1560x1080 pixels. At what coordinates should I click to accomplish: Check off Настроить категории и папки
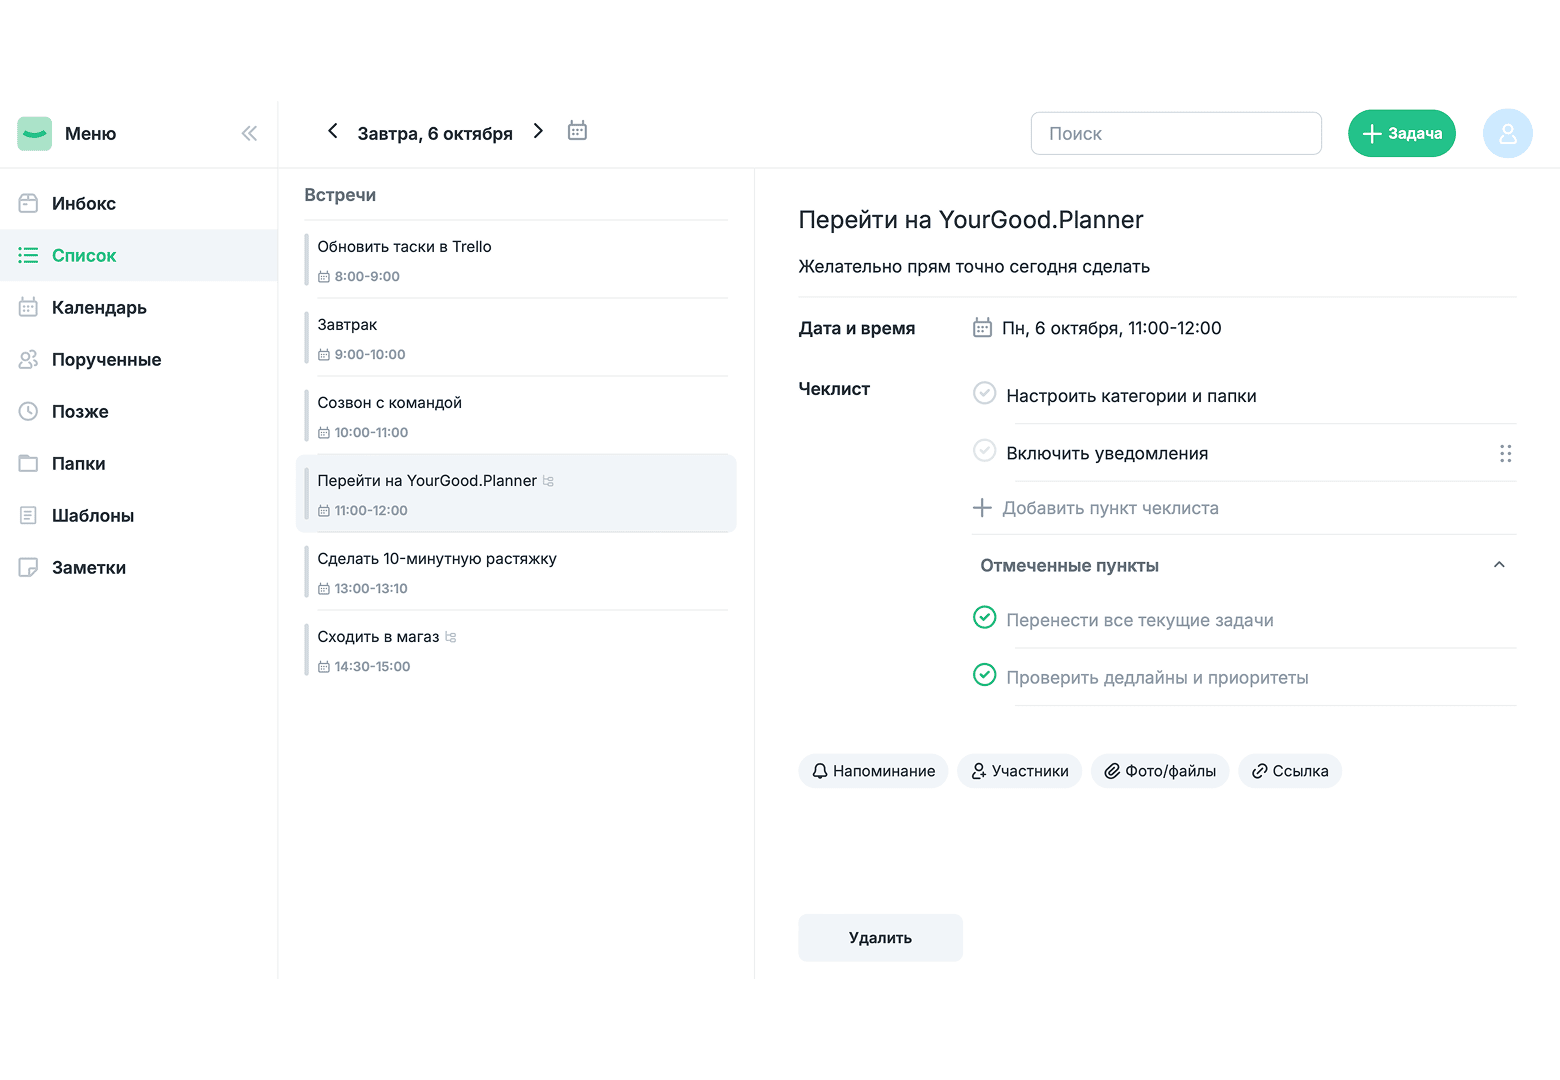[x=984, y=394]
